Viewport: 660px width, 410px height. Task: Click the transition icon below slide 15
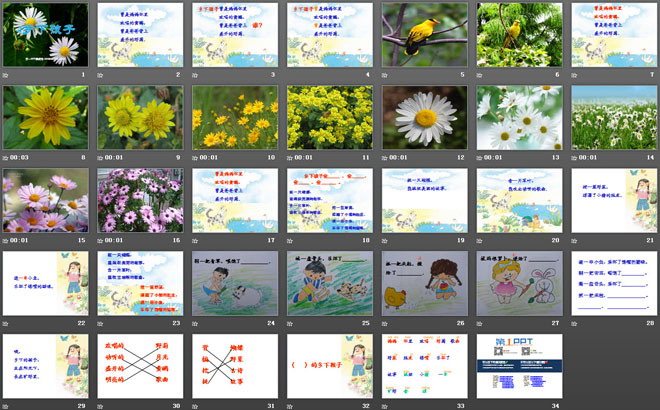7,240
